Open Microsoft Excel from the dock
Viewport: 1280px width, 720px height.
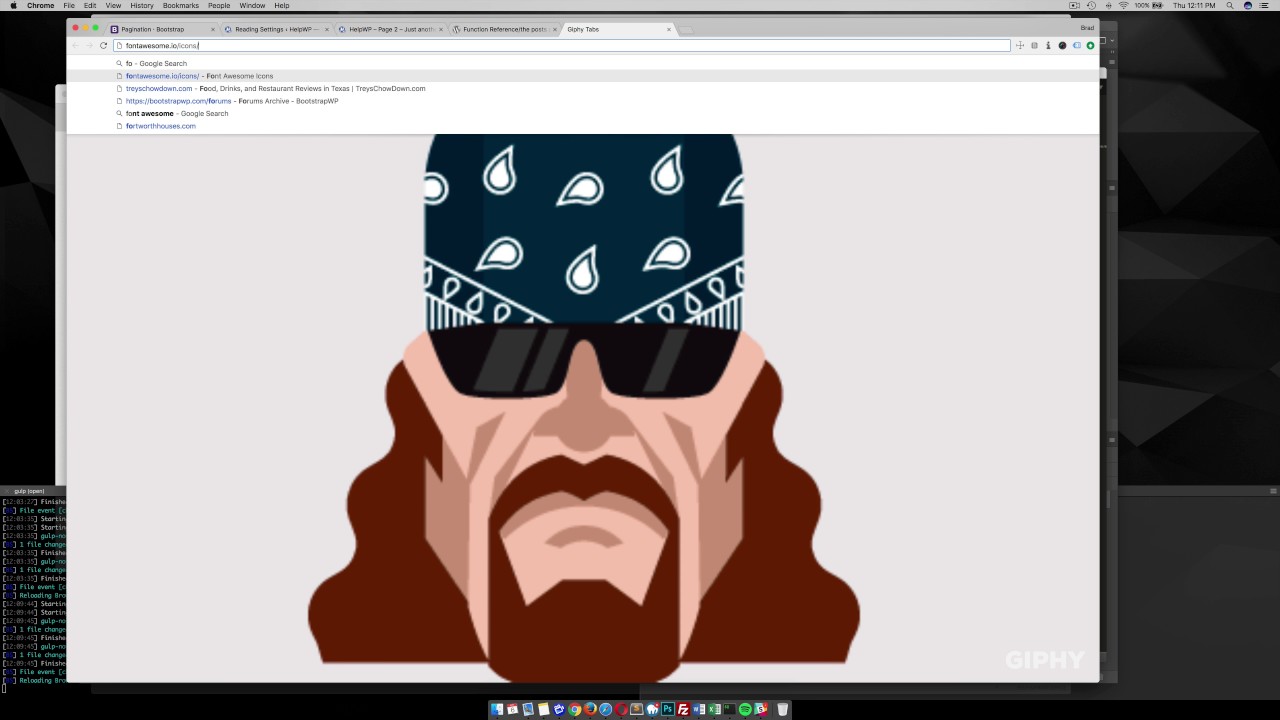tap(714, 709)
